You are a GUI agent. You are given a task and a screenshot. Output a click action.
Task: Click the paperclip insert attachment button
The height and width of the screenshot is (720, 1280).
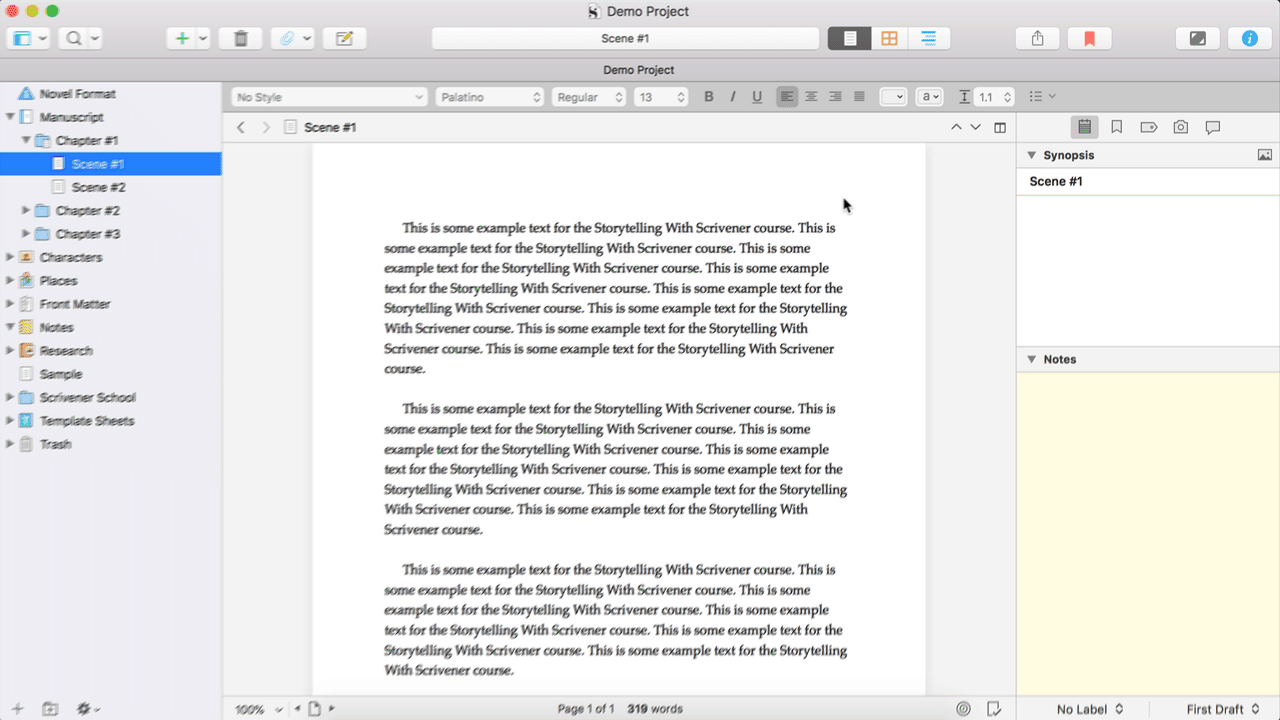[286, 38]
